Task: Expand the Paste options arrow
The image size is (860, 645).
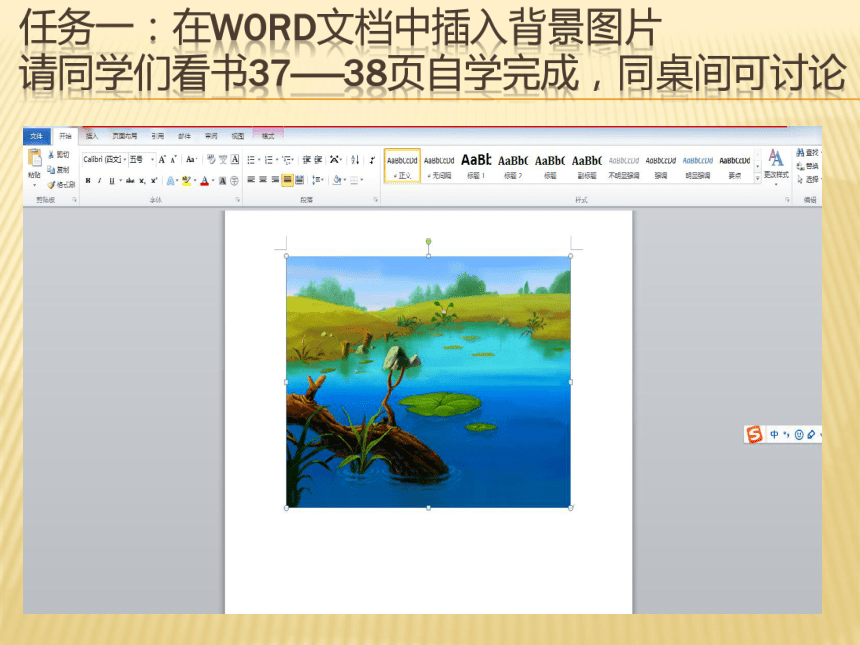Action: coord(35,185)
